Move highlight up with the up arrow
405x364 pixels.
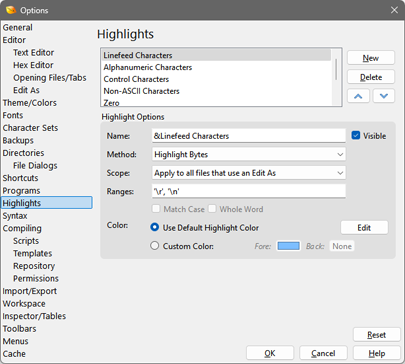pos(358,96)
